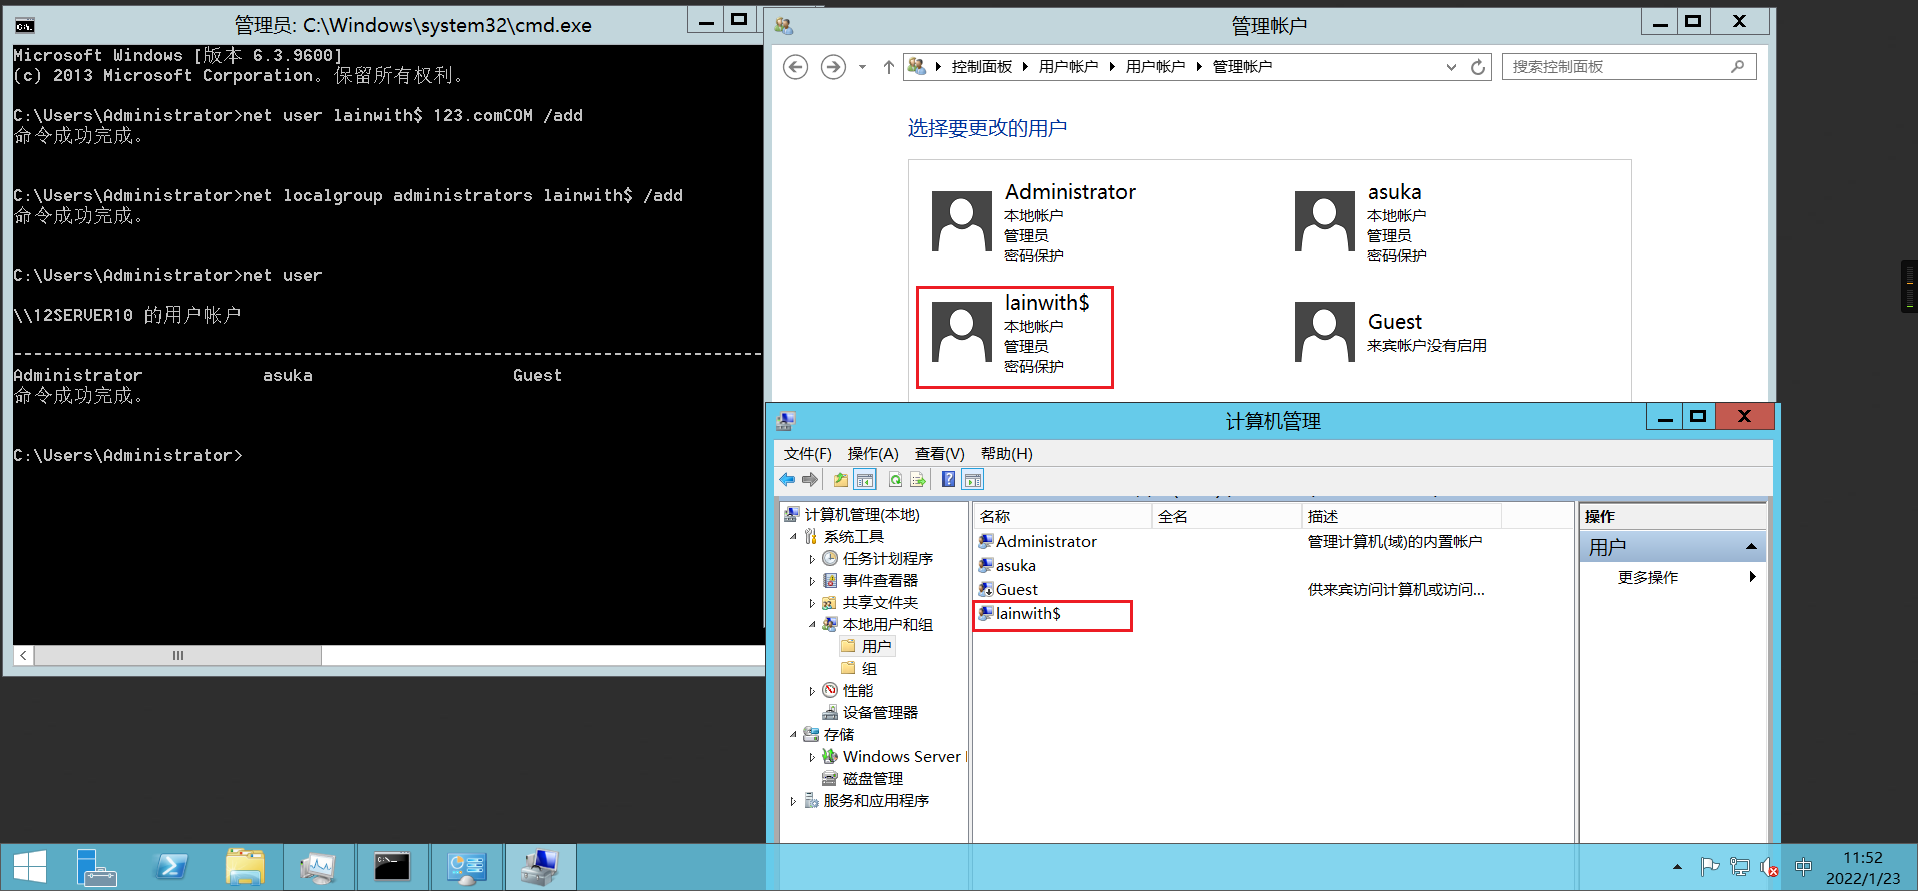This screenshot has height=891, width=1918.
Task: Click 管理帐户 breadcrumb in address bar
Action: pos(1242,67)
